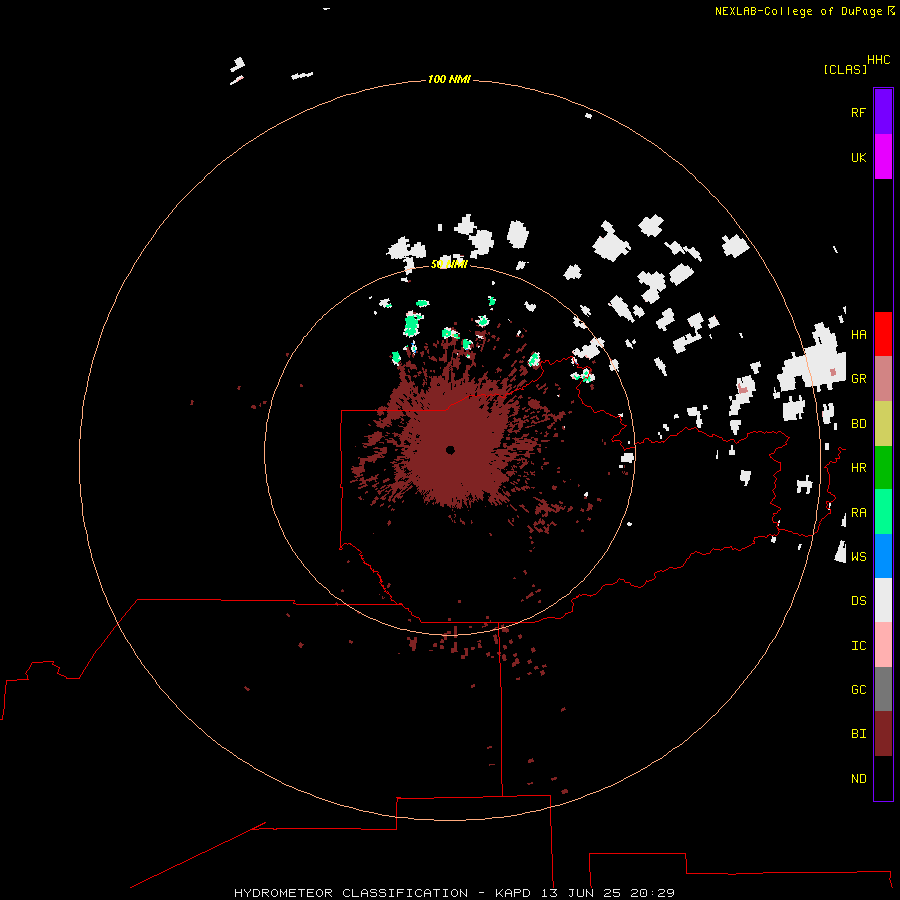Select the WS blue legend swatch

[x=883, y=556]
